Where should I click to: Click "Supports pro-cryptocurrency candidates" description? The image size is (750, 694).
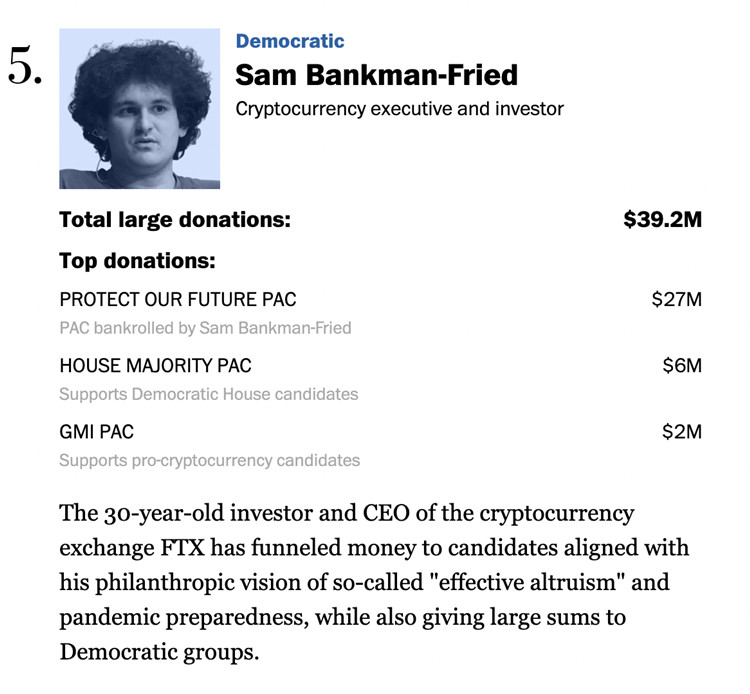(209, 461)
